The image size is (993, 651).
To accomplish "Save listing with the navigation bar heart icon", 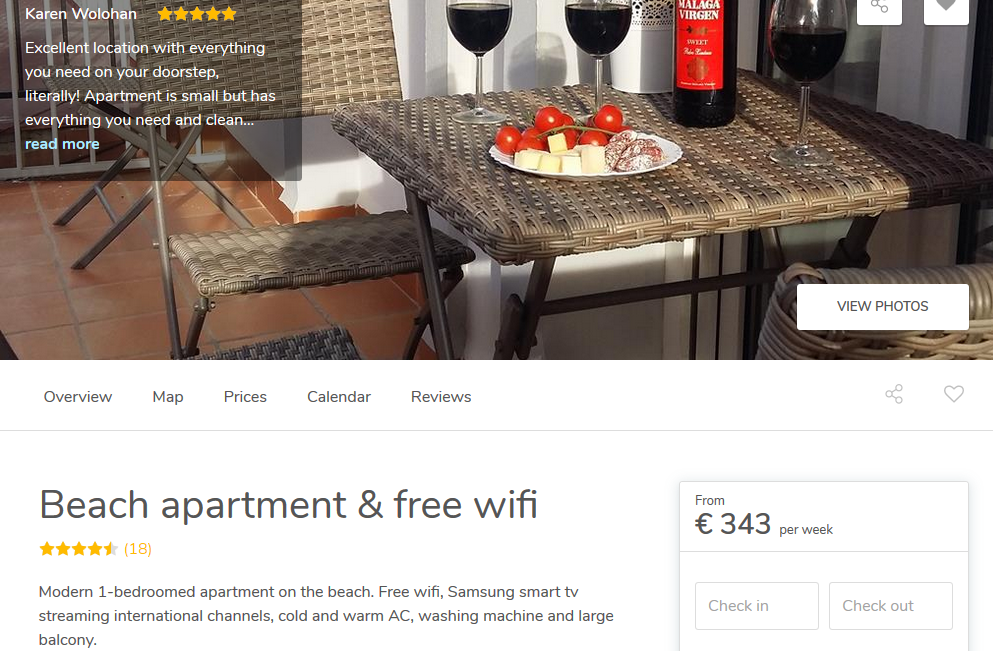I will (954, 394).
